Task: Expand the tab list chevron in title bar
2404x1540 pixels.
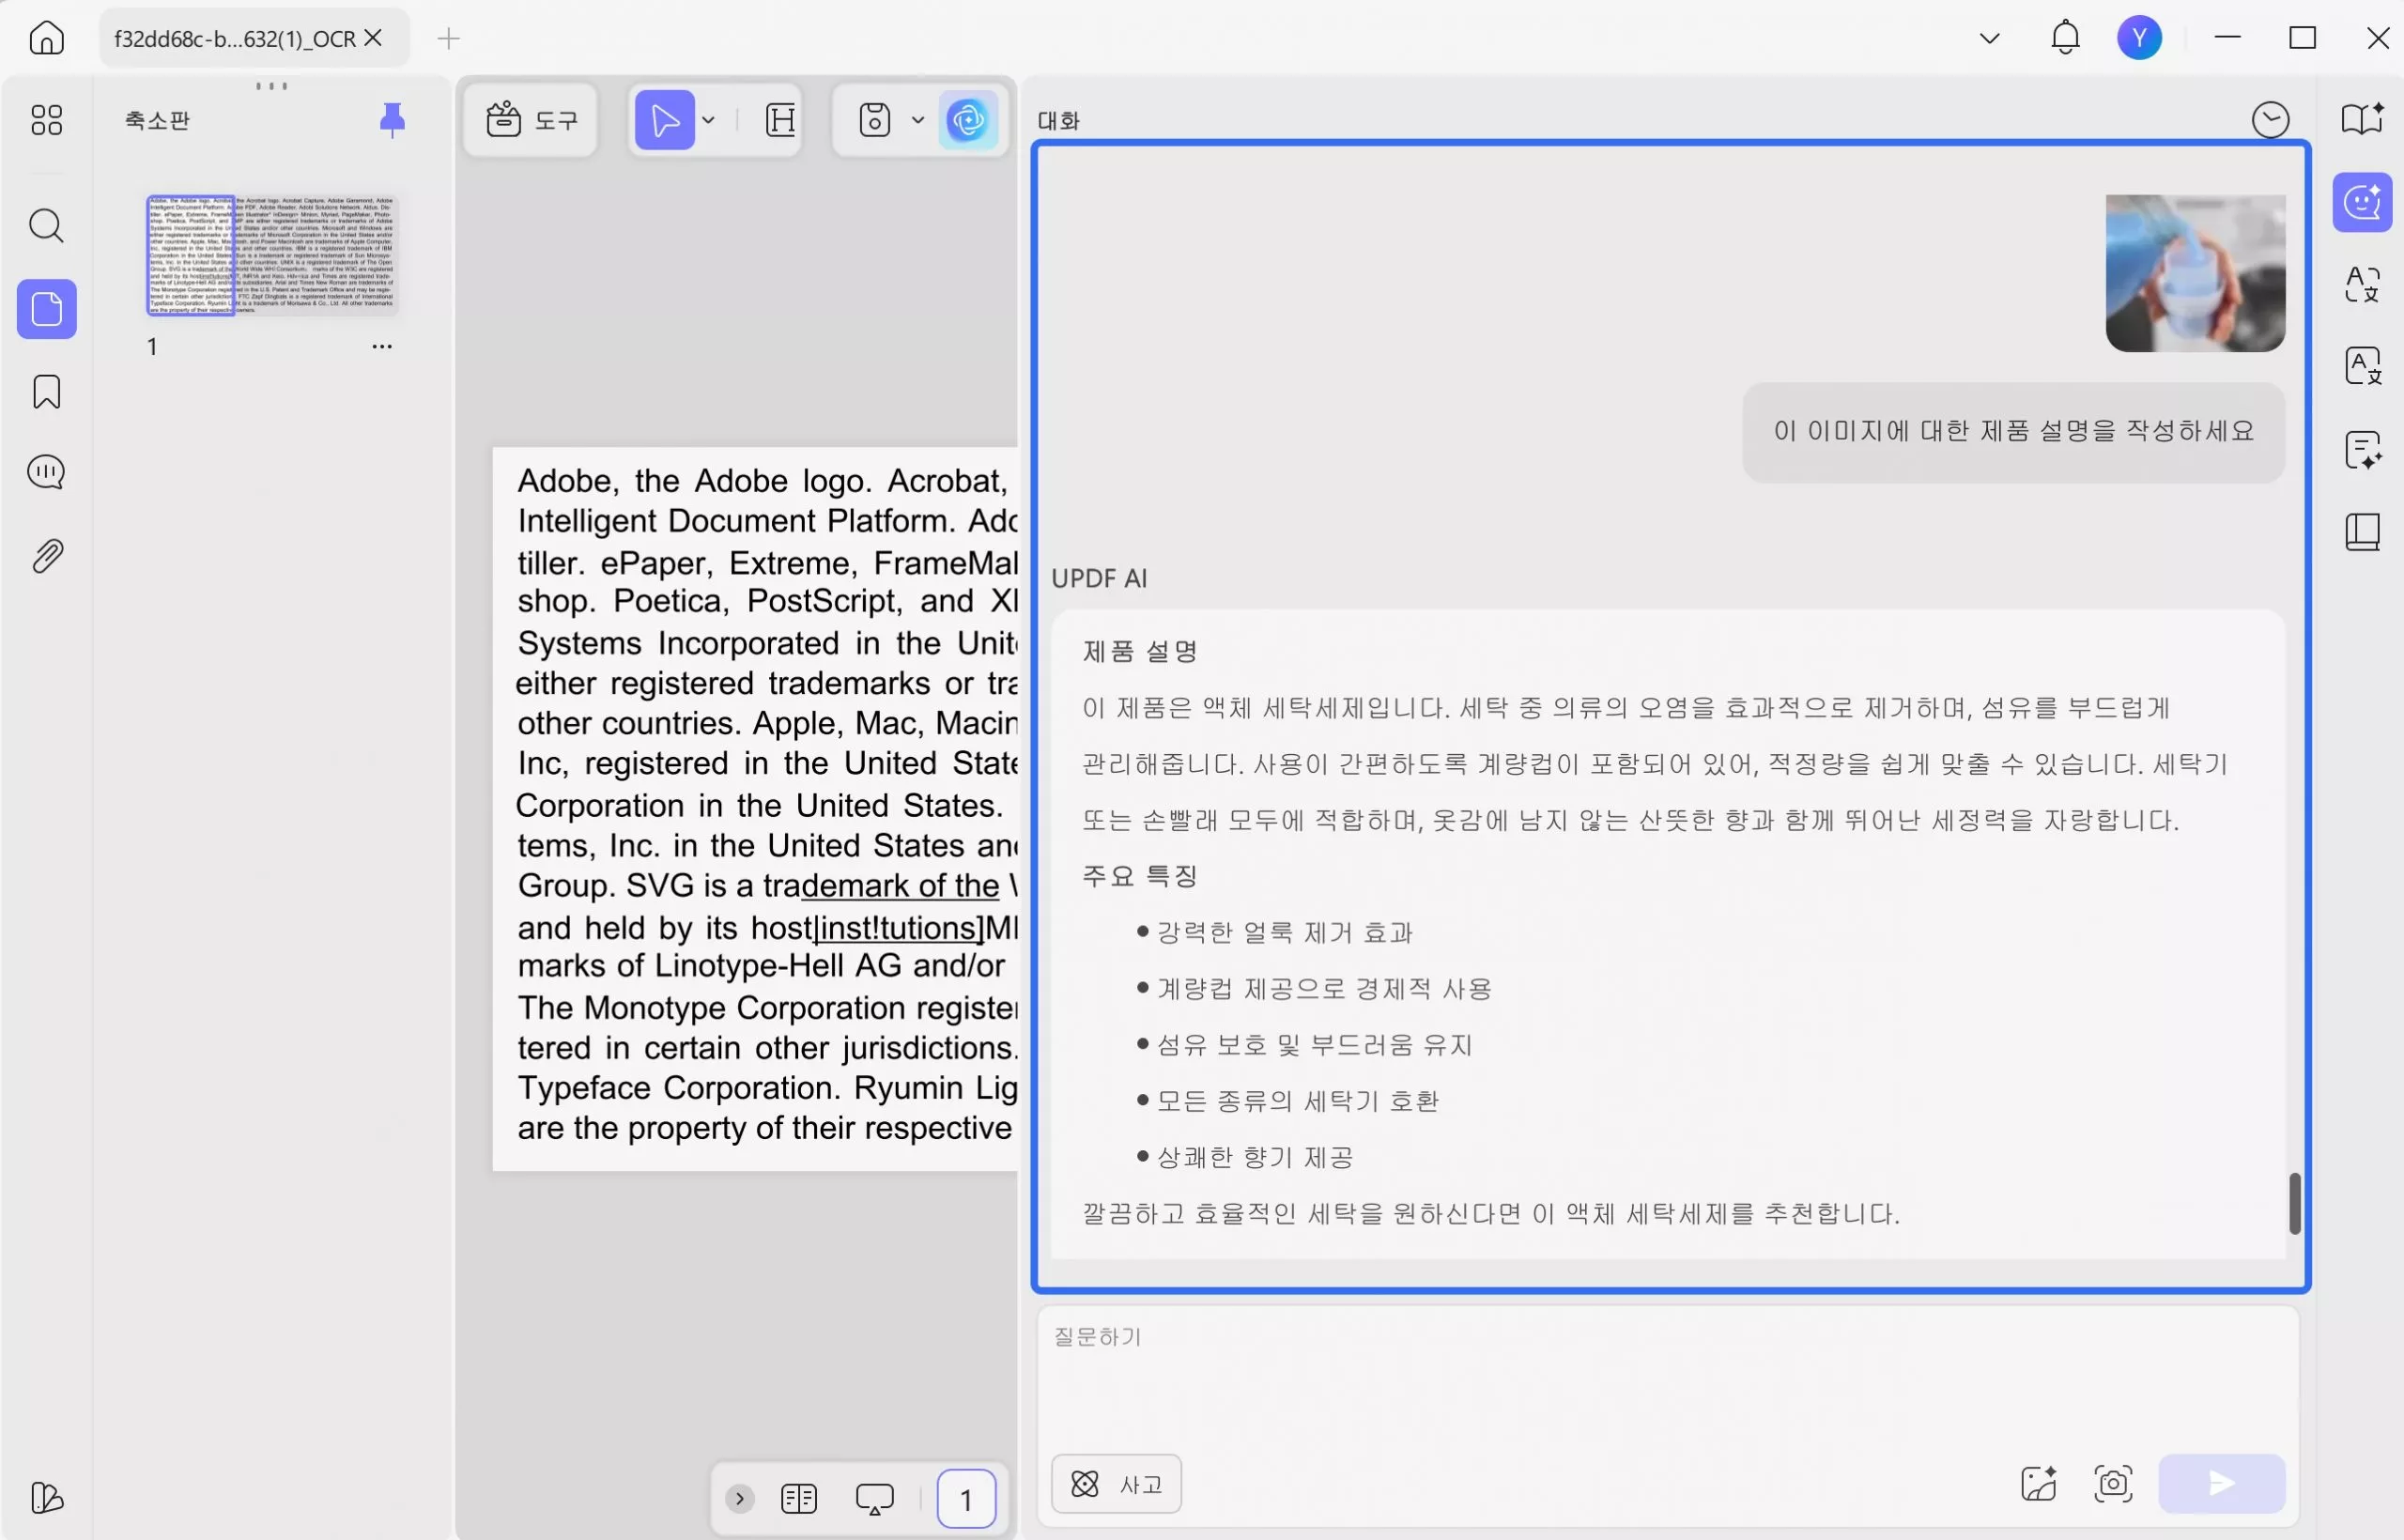Action: [1989, 39]
